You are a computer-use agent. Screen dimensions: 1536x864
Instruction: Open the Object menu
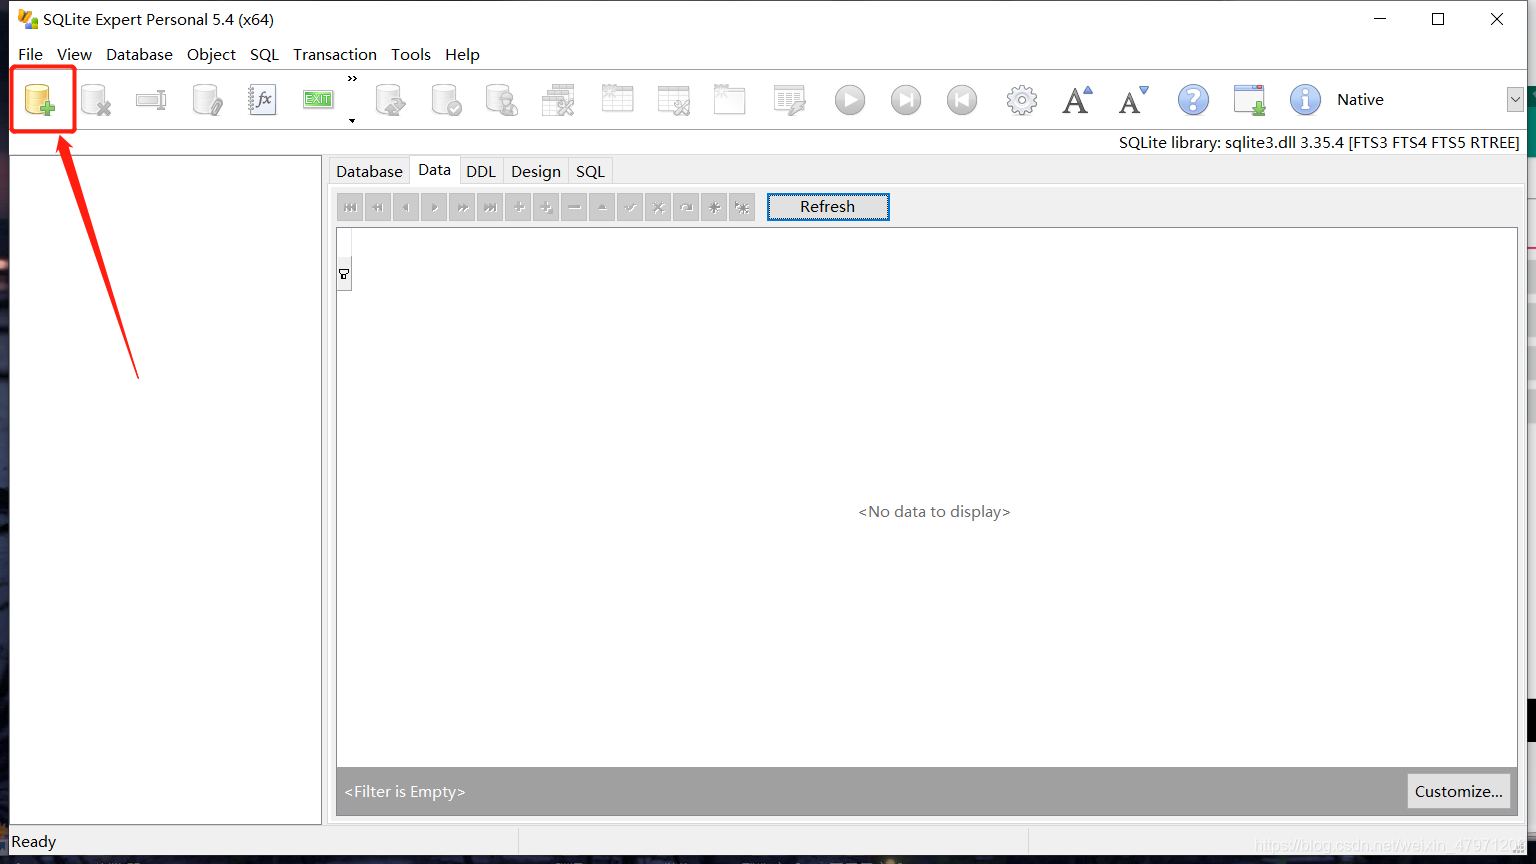click(x=211, y=54)
